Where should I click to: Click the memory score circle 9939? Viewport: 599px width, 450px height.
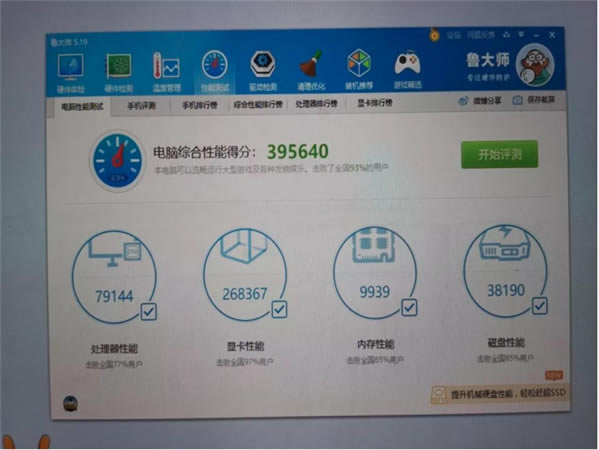[375, 273]
